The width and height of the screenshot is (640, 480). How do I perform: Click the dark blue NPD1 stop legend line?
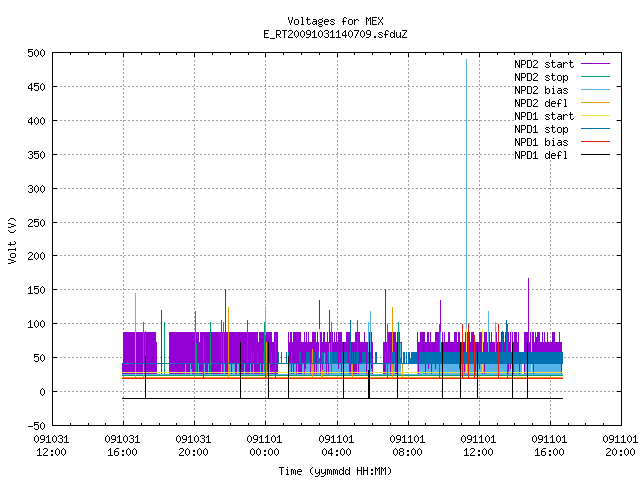[x=595, y=129]
